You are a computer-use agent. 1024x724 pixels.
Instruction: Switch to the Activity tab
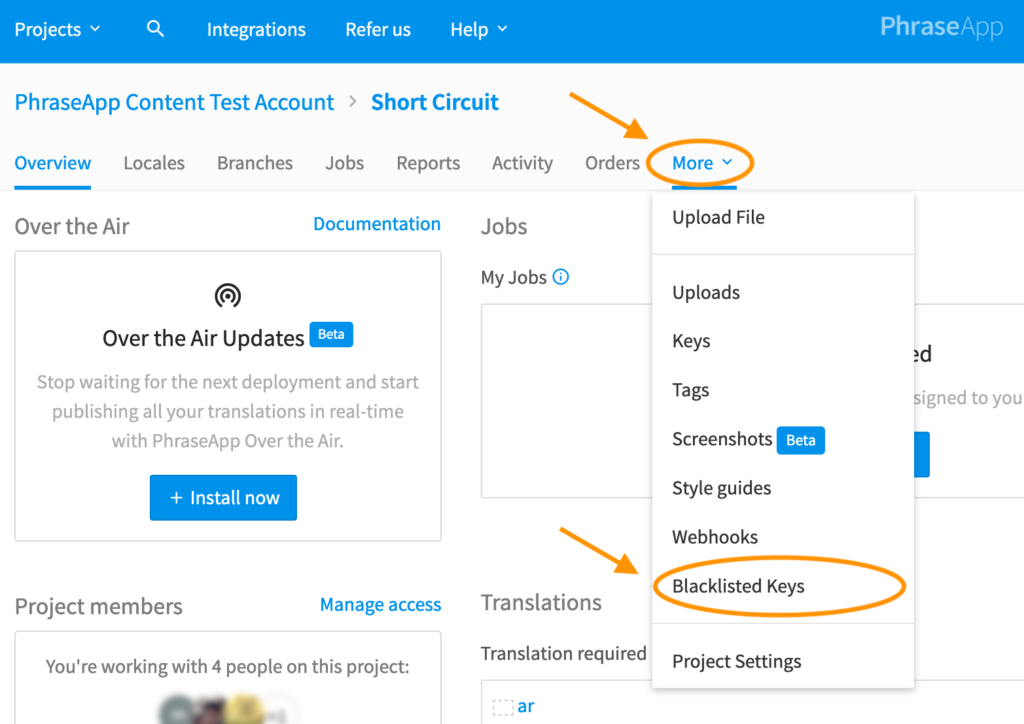click(522, 163)
